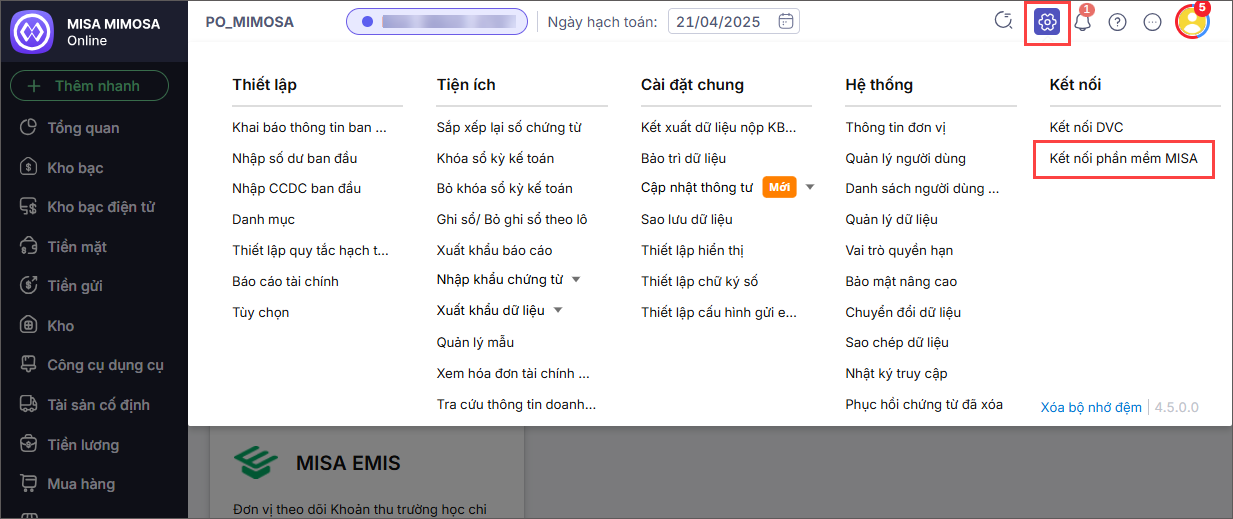Open Kết nối phần mềm MISA
The image size is (1233, 519).
[x=1123, y=158]
